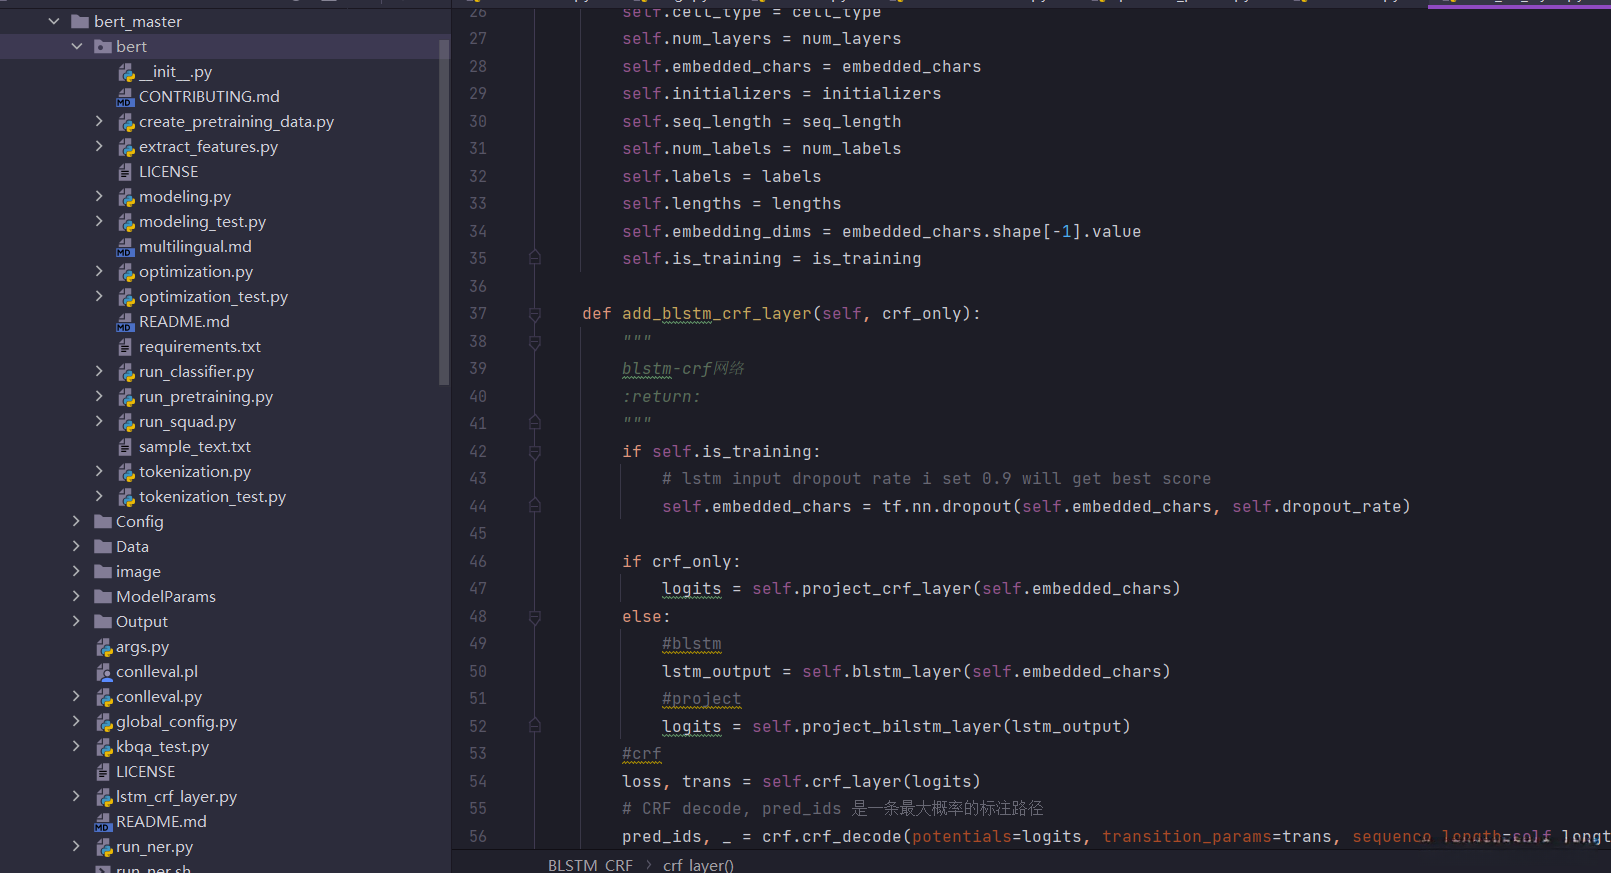Click the conlleval.pl Perl file icon

[104, 672]
